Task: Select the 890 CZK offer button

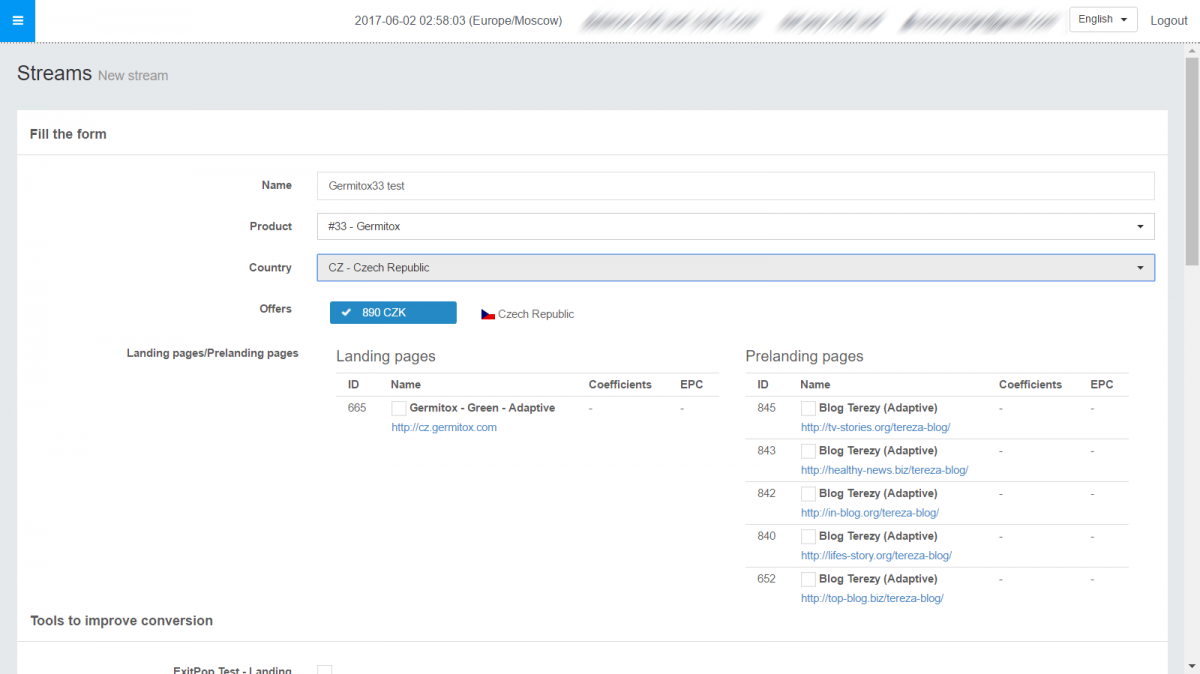Action: click(393, 313)
